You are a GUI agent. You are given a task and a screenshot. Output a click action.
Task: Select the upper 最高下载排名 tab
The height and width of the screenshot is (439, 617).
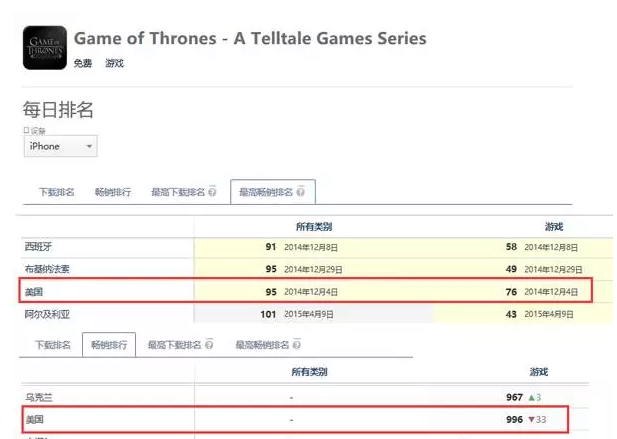pyautogui.click(x=178, y=192)
